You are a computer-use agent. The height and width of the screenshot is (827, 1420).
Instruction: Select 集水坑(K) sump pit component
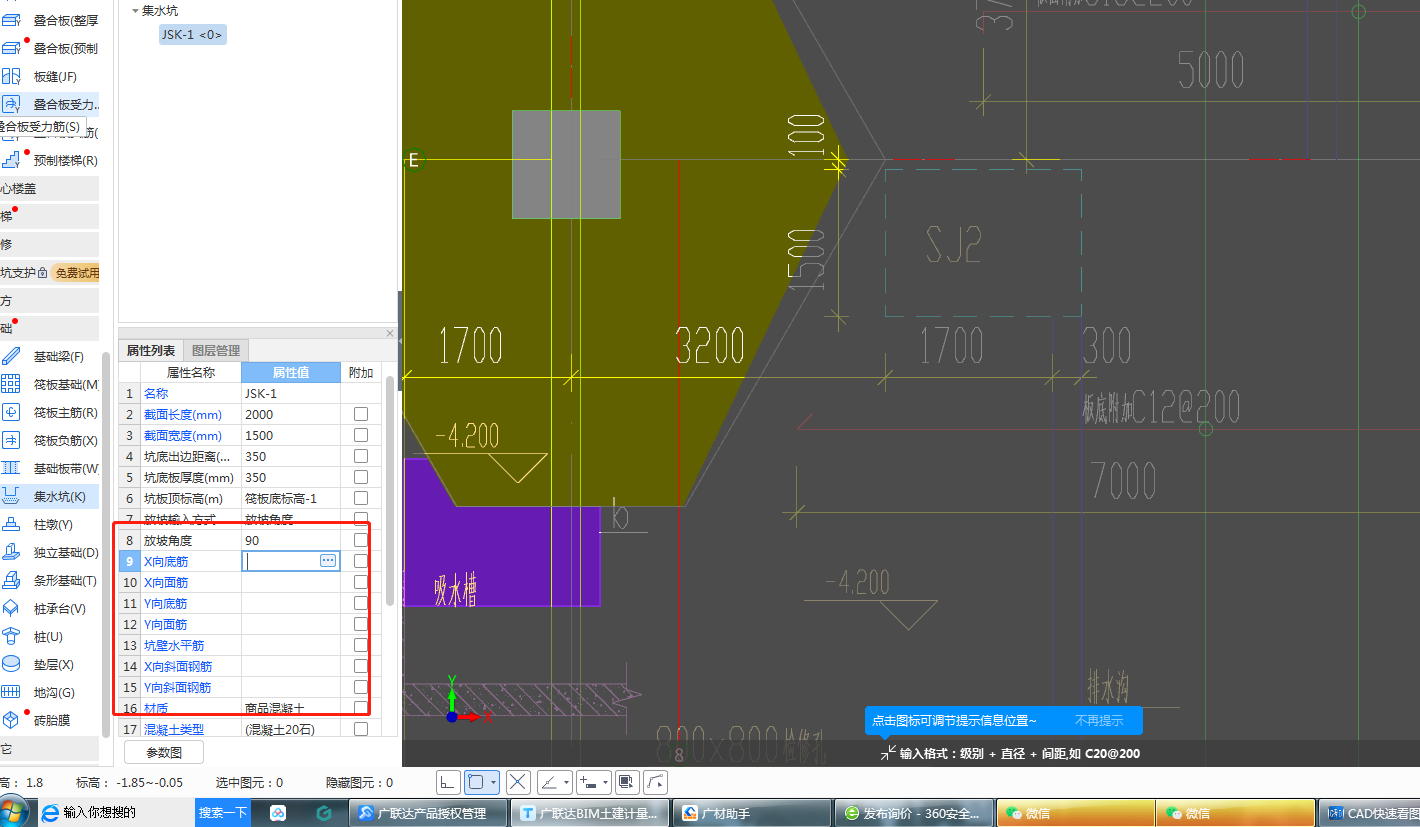coord(50,497)
